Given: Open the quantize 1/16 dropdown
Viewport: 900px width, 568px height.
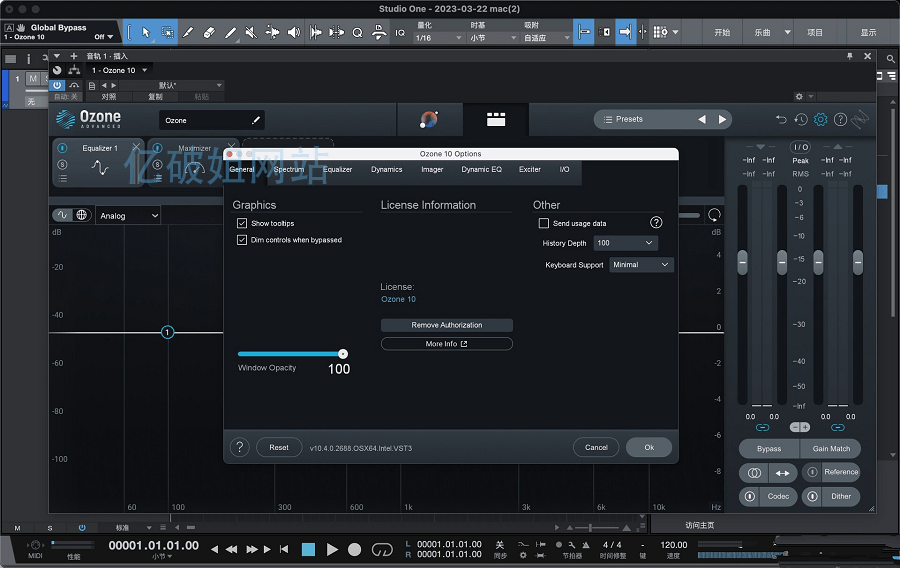Looking at the screenshot, I should 439,38.
